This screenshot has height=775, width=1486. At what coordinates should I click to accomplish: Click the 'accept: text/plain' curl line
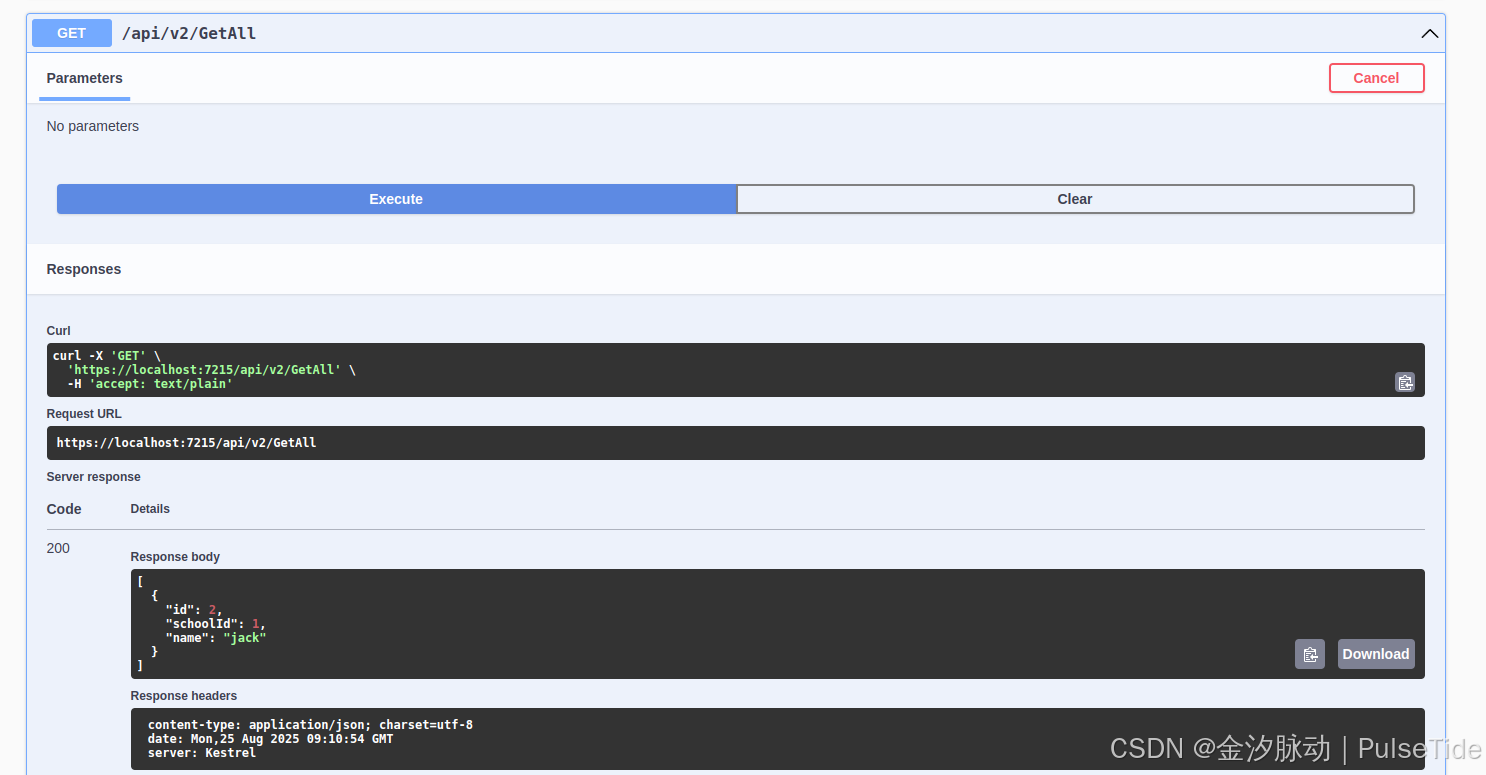(x=150, y=384)
